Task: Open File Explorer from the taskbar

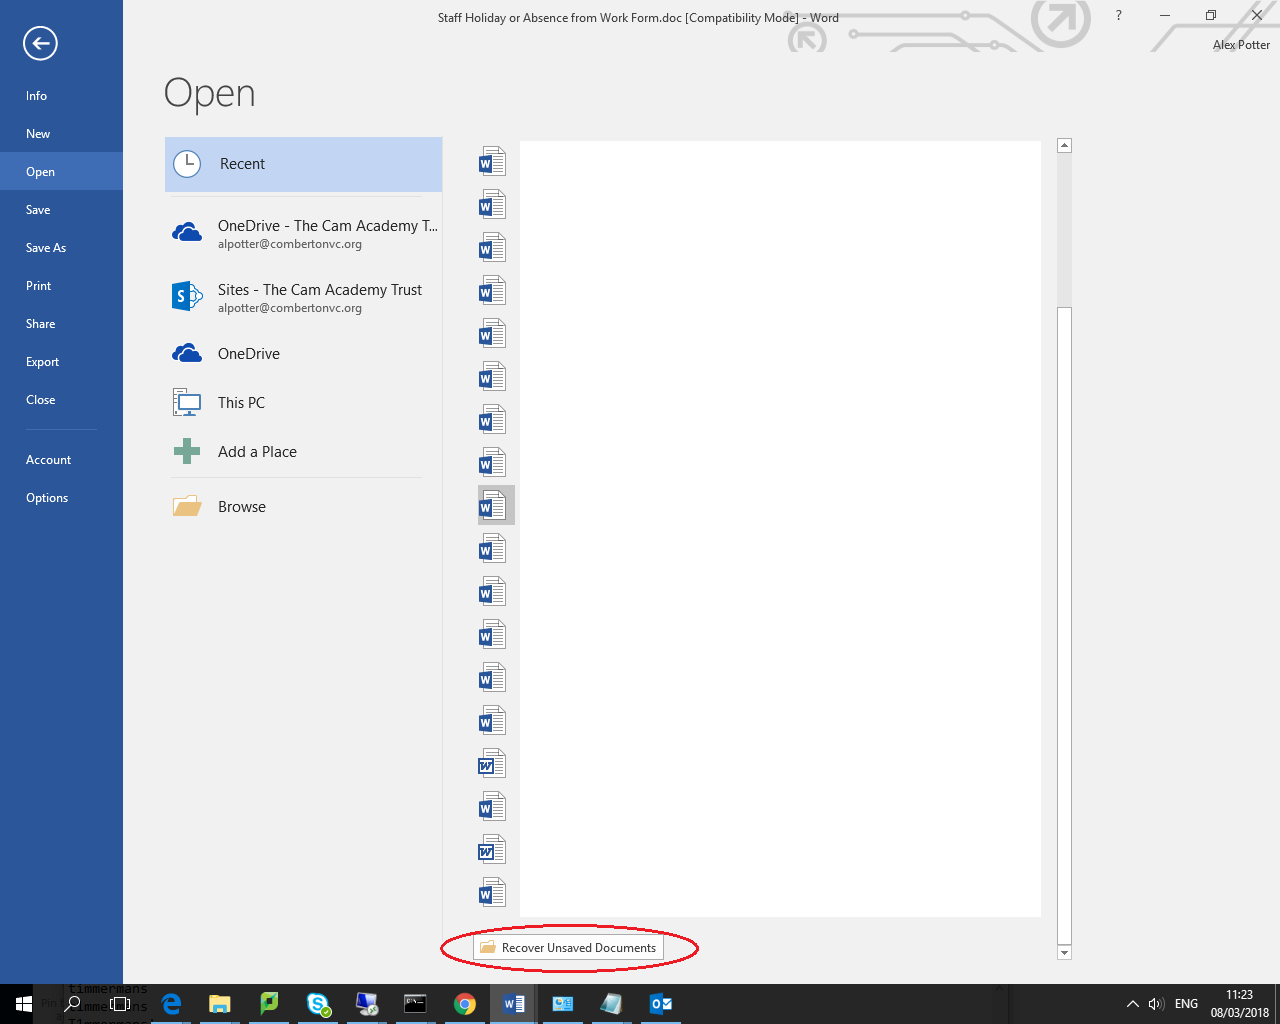Action: (x=220, y=1004)
